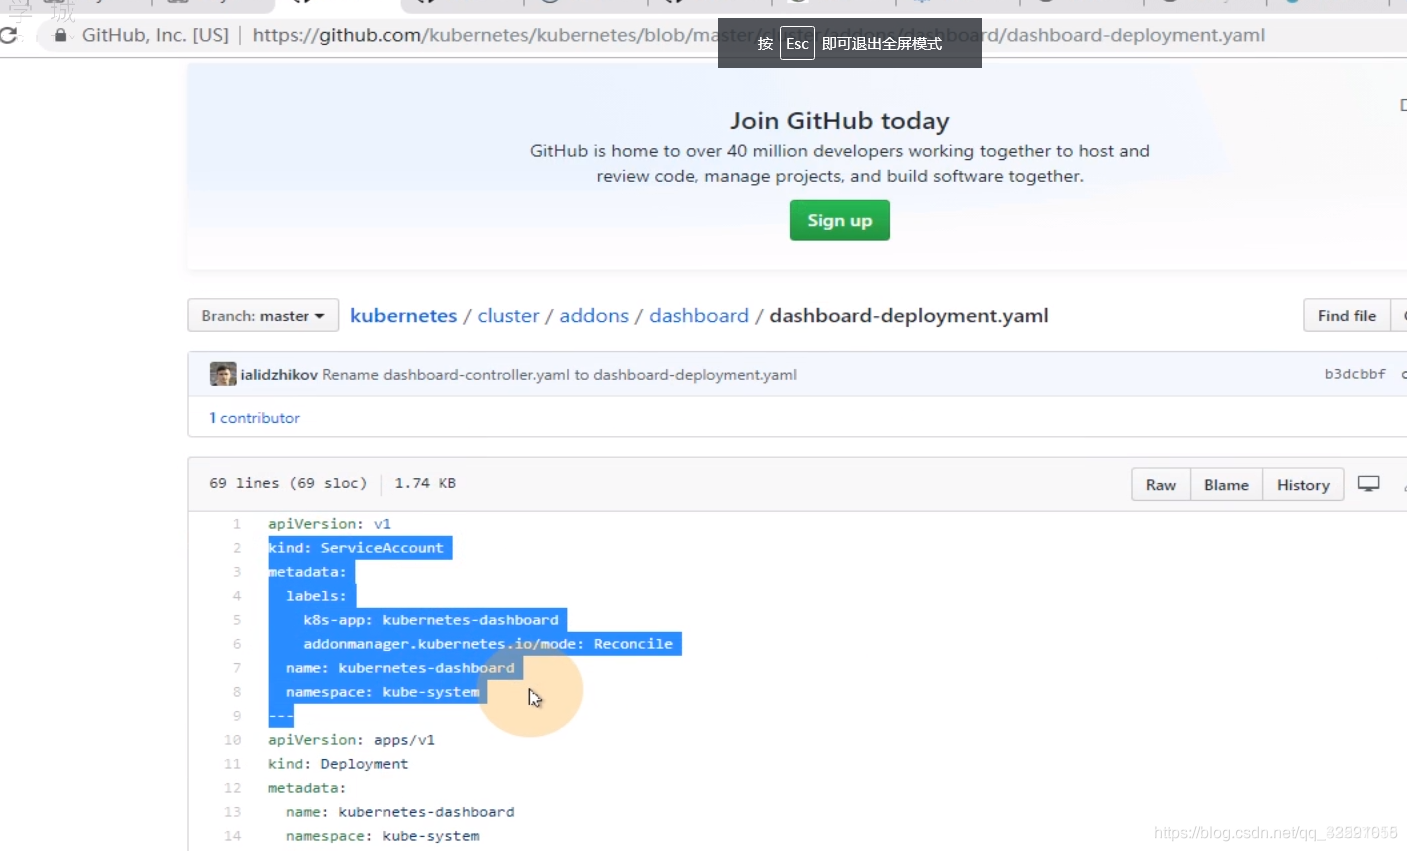Open the kubernetes breadcrumb link
This screenshot has width=1407, height=851.
click(x=403, y=316)
